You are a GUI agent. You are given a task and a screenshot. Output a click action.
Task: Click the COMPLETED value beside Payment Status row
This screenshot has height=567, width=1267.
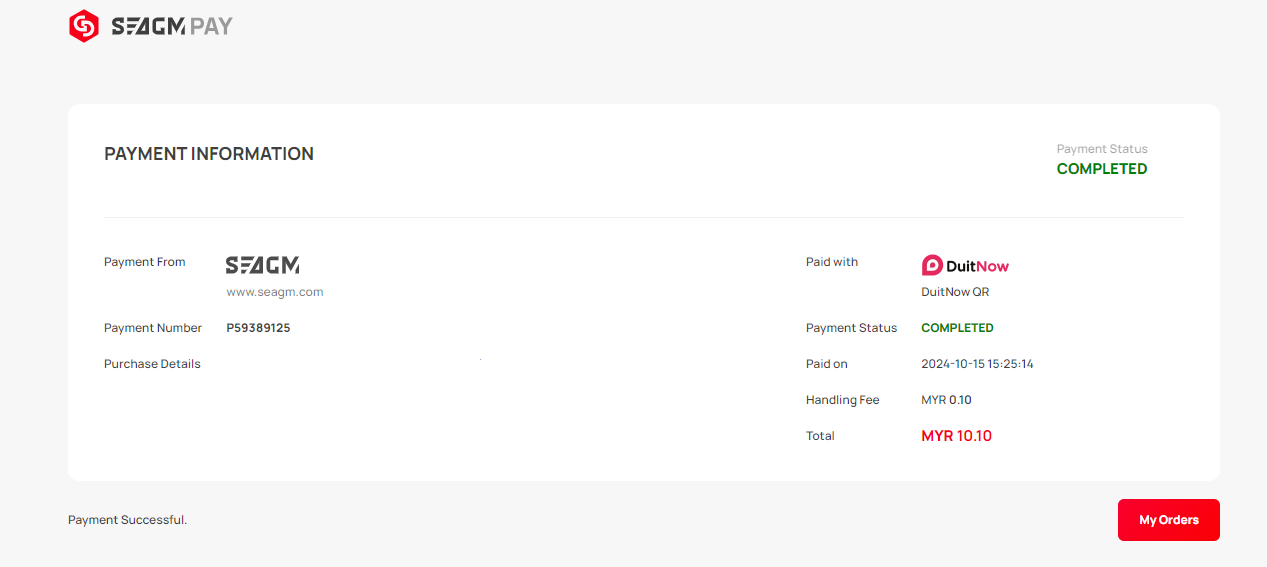tap(957, 328)
